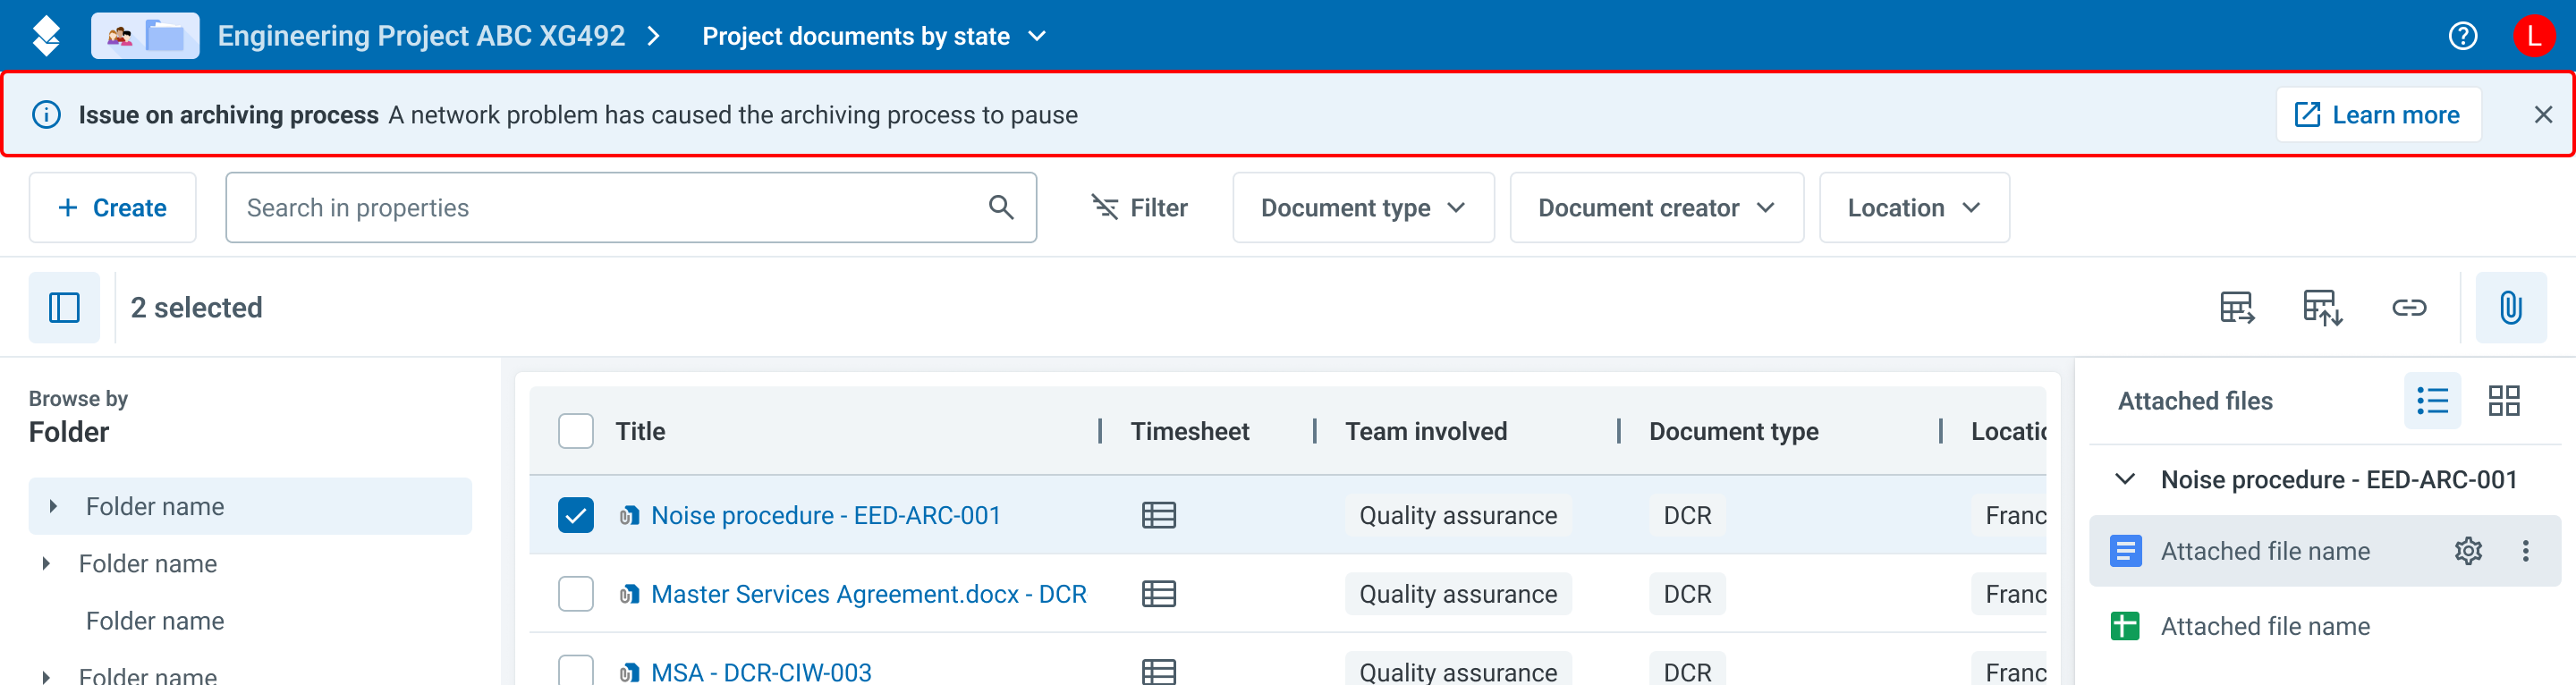
Task: Click attachment icon beside Master Services Agreement title
Action: coord(628,595)
